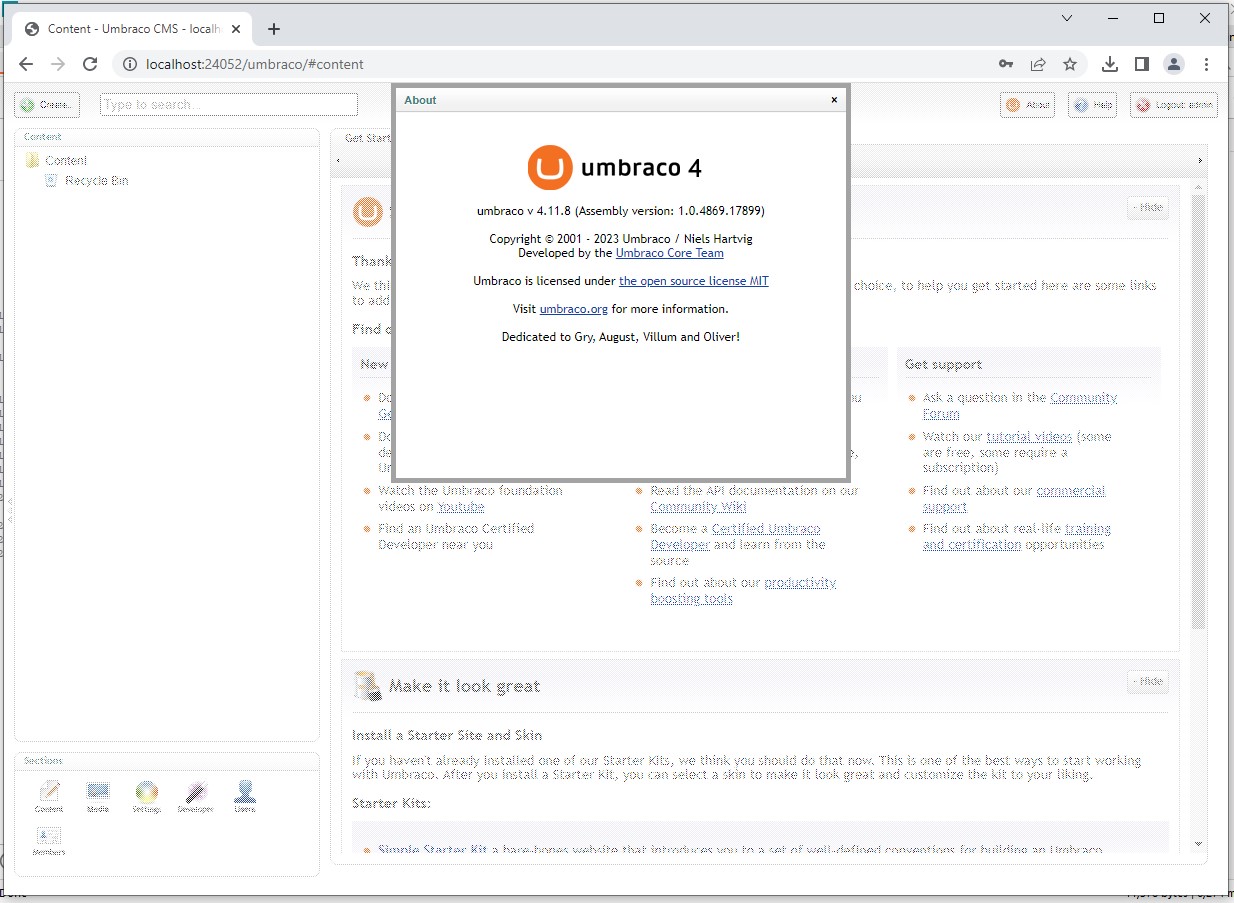Open the Users section icon

245,796
